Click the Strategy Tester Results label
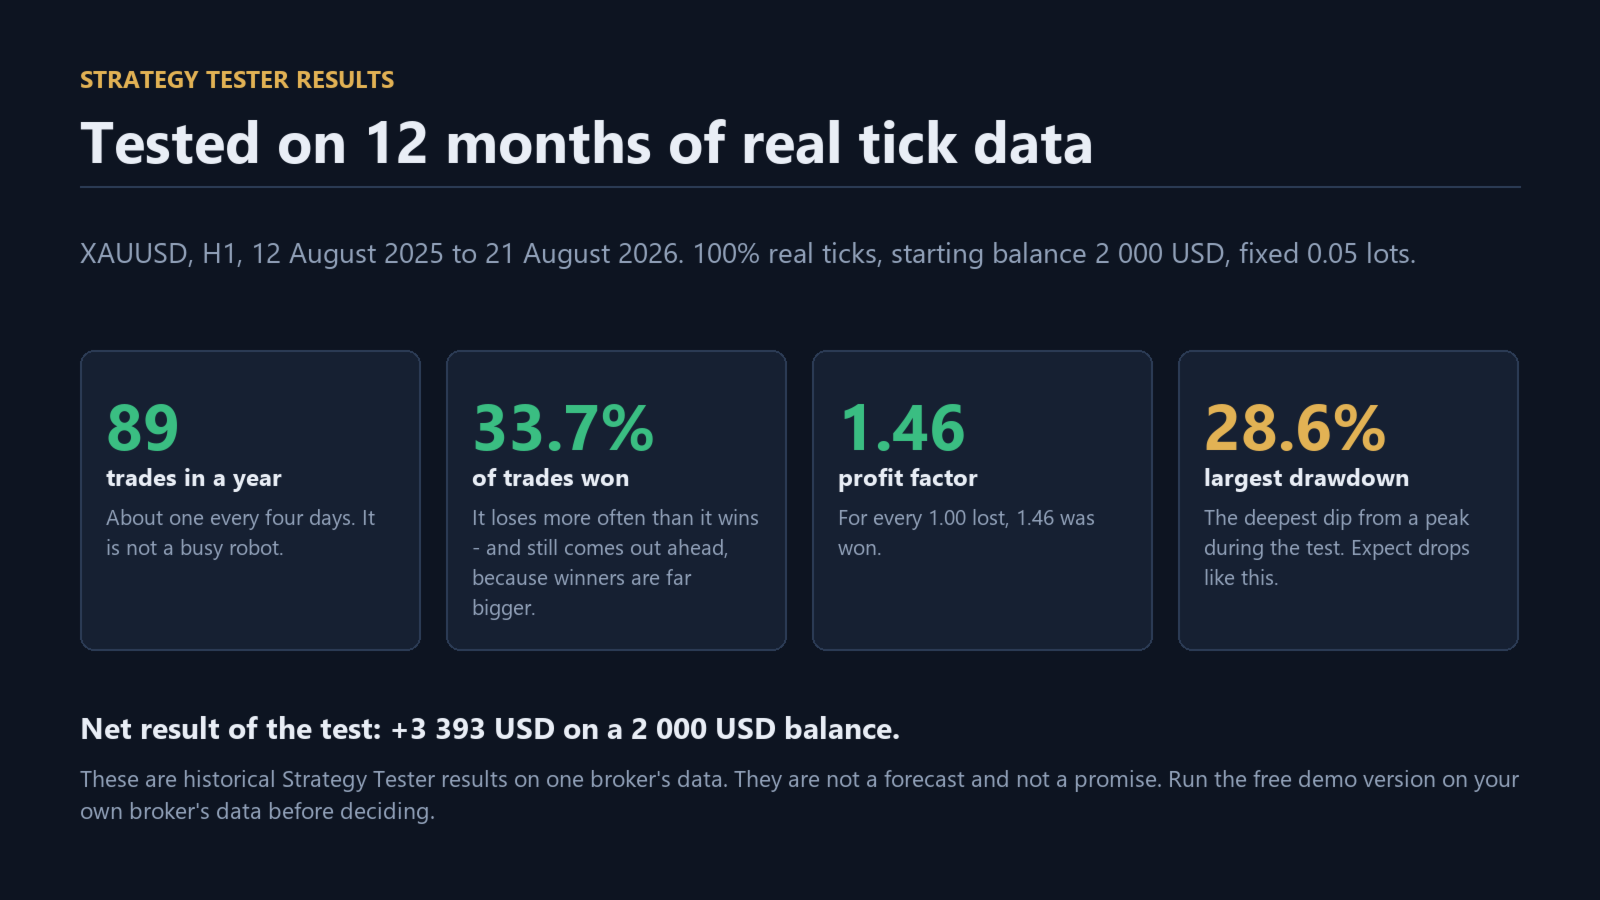This screenshot has height=900, width=1600. coord(237,80)
